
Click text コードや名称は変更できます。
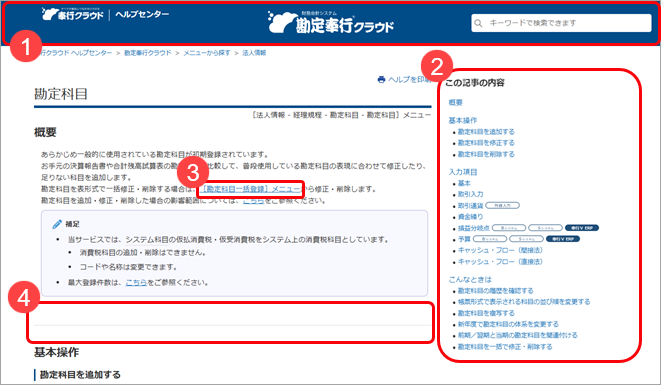tap(128, 267)
